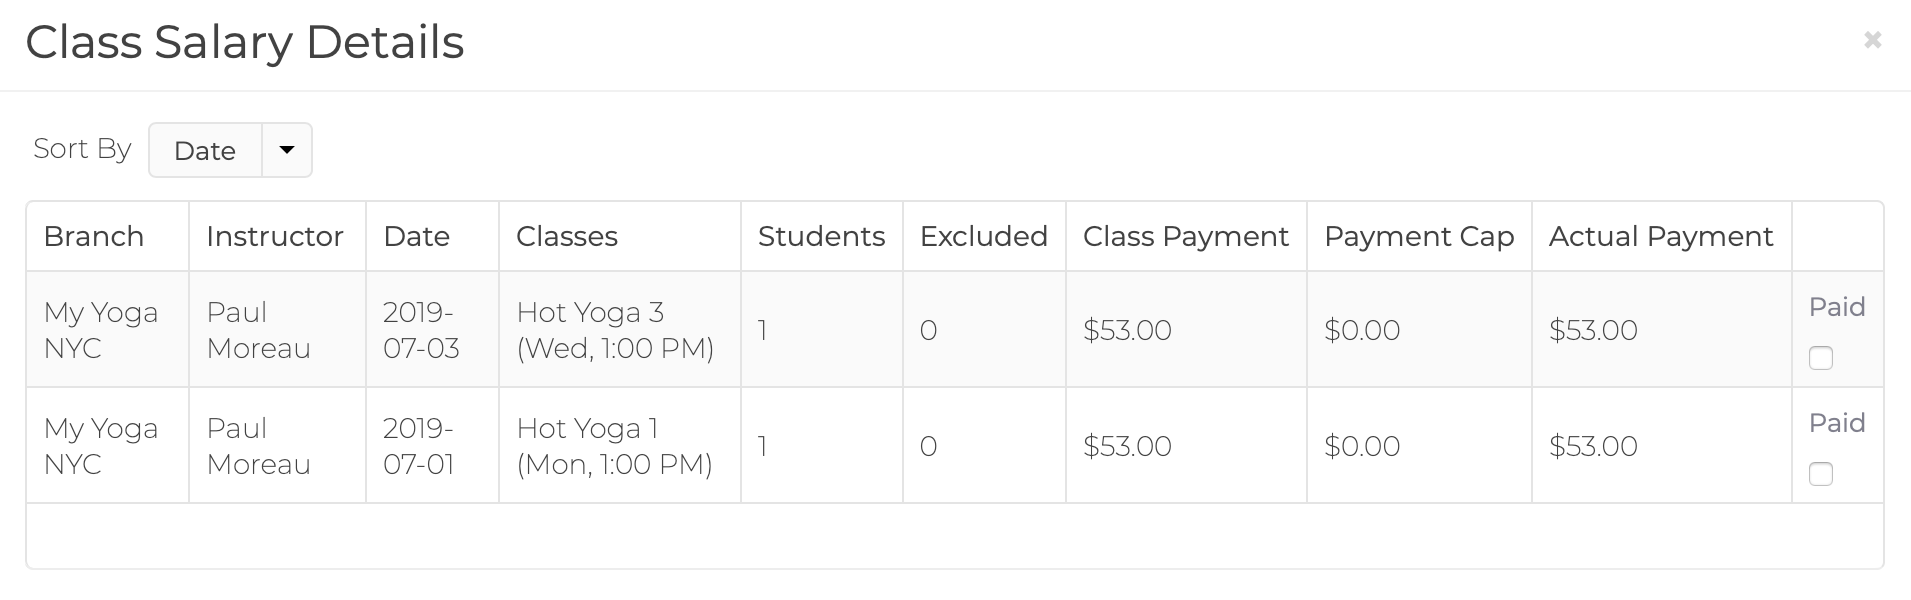Click the 2019-07-01 date cell
This screenshot has width=1911, height=600.
pos(421,446)
